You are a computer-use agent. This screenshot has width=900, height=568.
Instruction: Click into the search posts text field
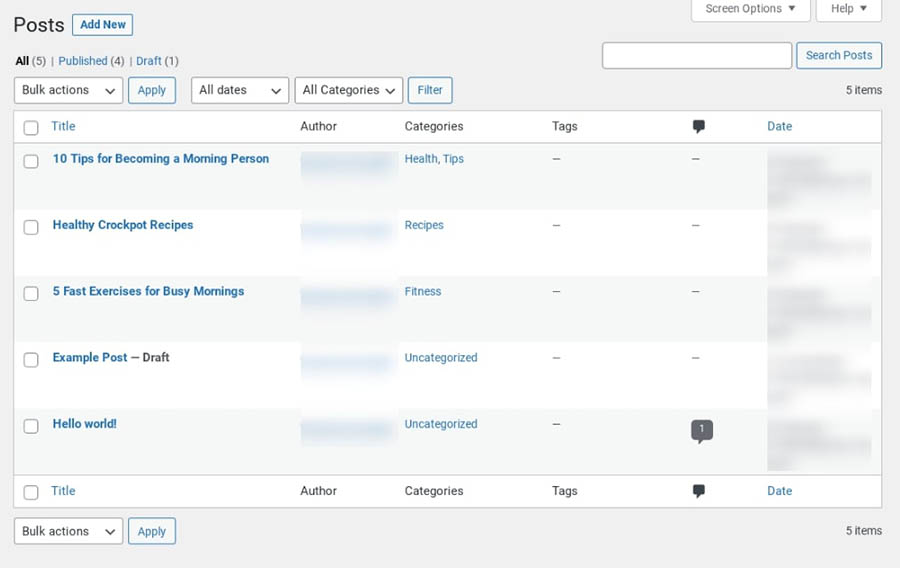coord(697,55)
